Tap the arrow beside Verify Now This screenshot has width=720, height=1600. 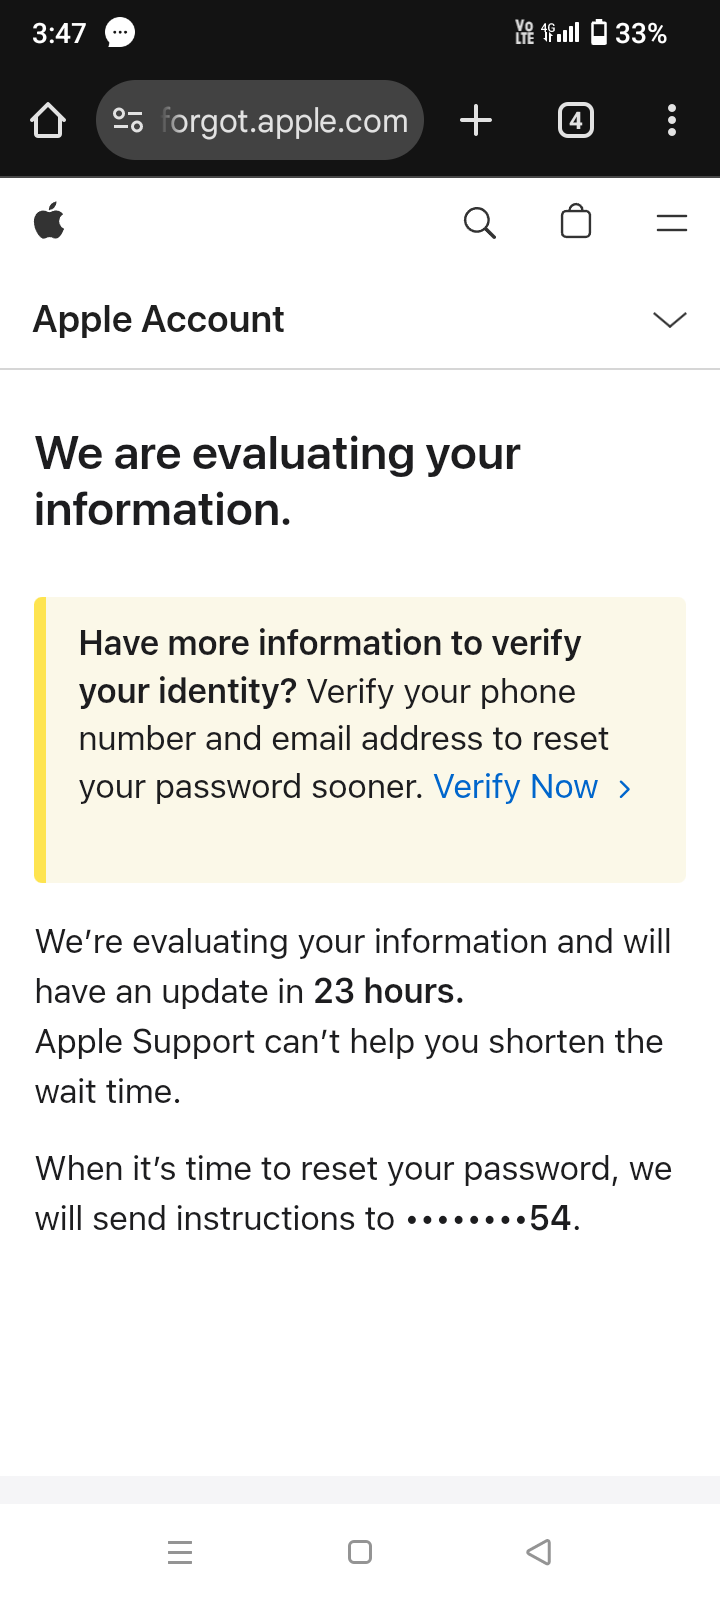pyautogui.click(x=626, y=789)
